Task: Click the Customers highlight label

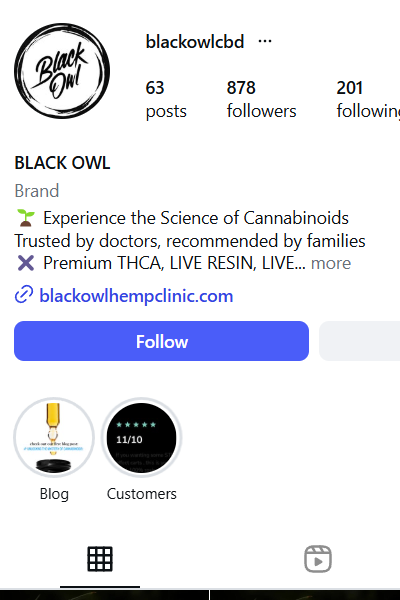Action: tap(142, 494)
